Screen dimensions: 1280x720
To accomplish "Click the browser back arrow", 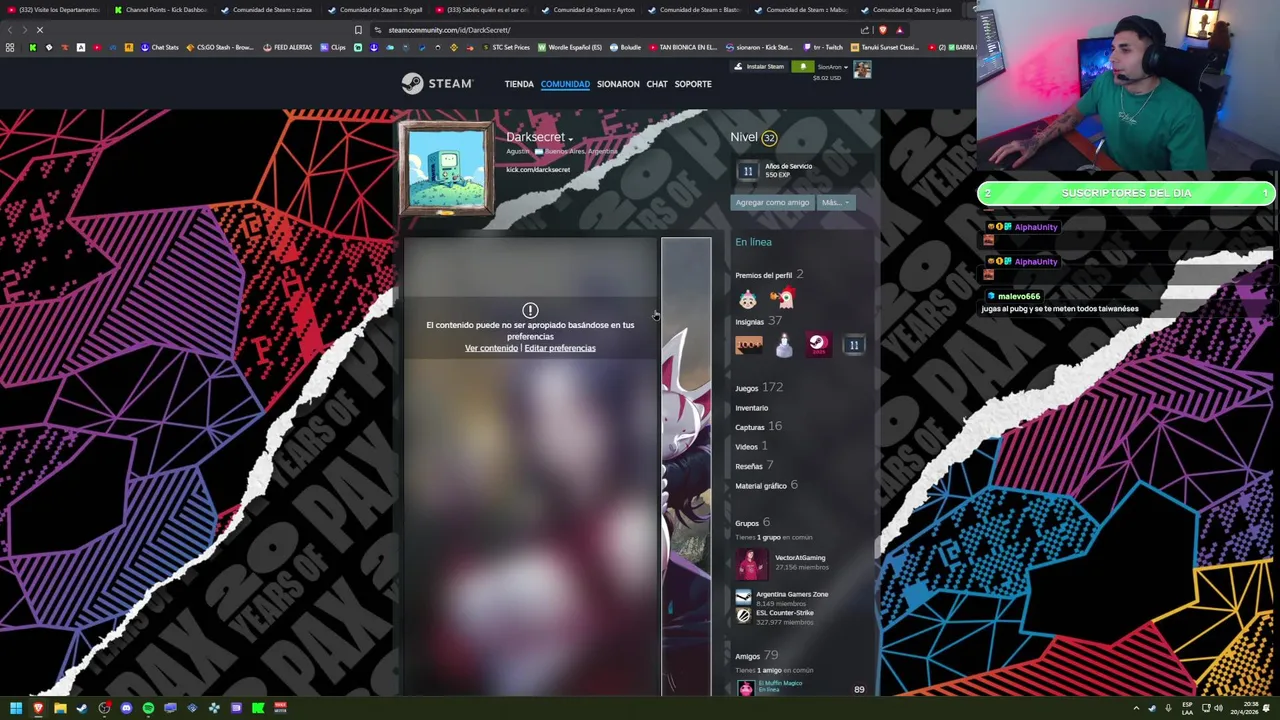I will (9, 30).
